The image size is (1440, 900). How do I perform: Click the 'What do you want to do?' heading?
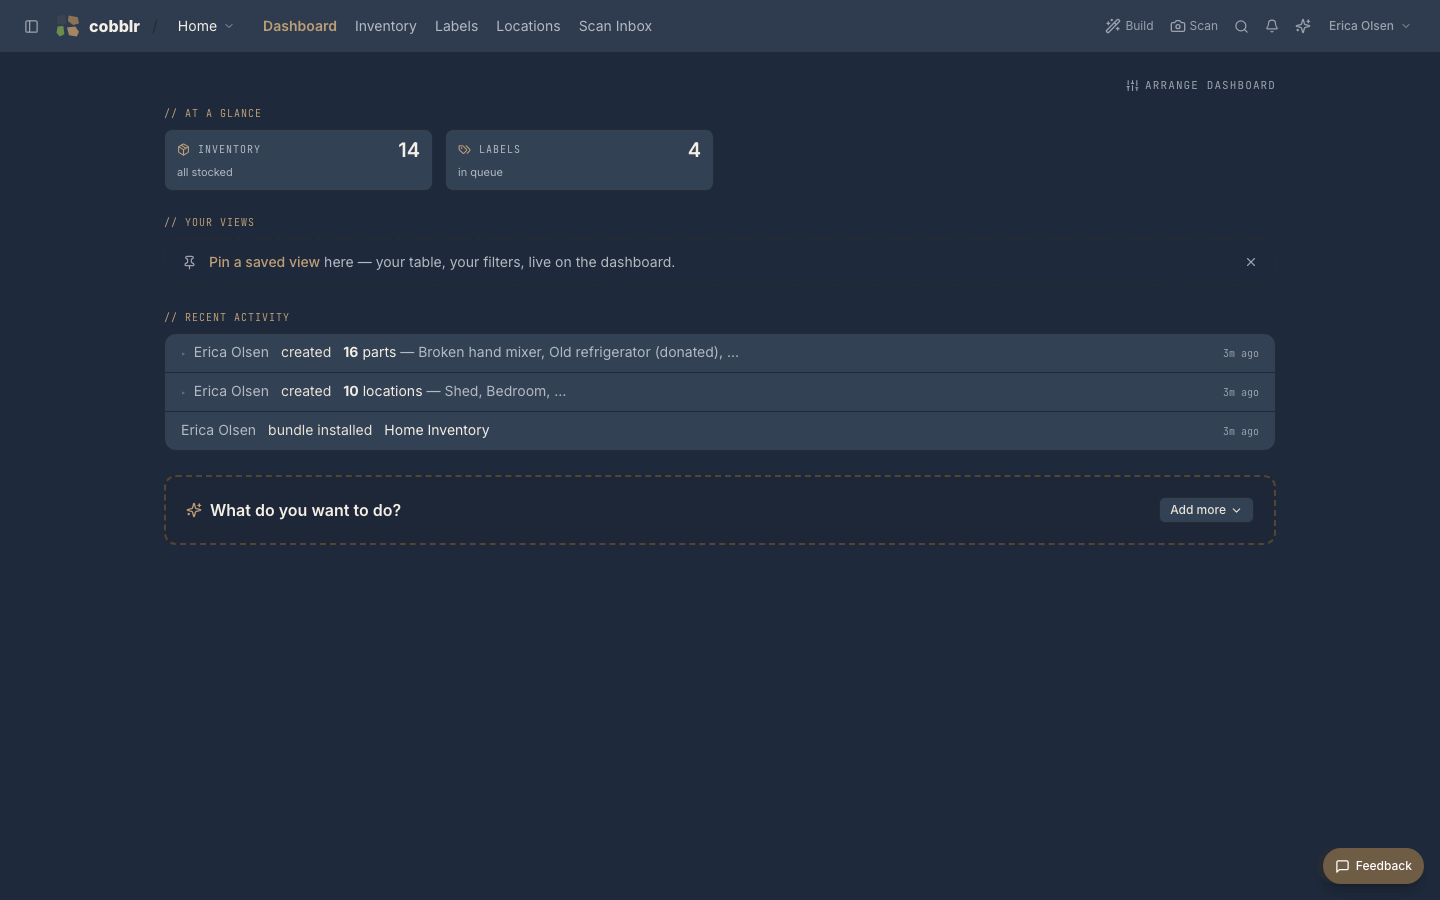(x=305, y=510)
